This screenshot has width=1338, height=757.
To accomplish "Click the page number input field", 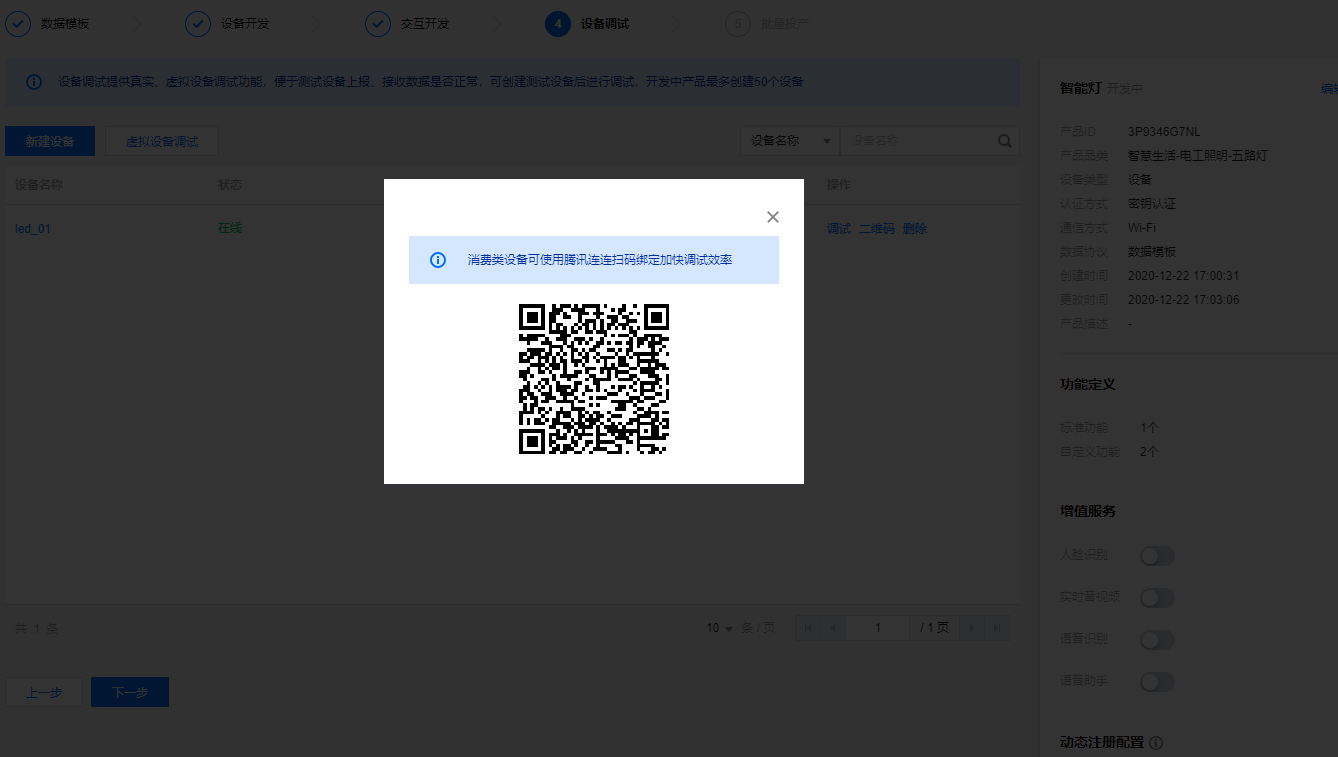I will tap(878, 628).
